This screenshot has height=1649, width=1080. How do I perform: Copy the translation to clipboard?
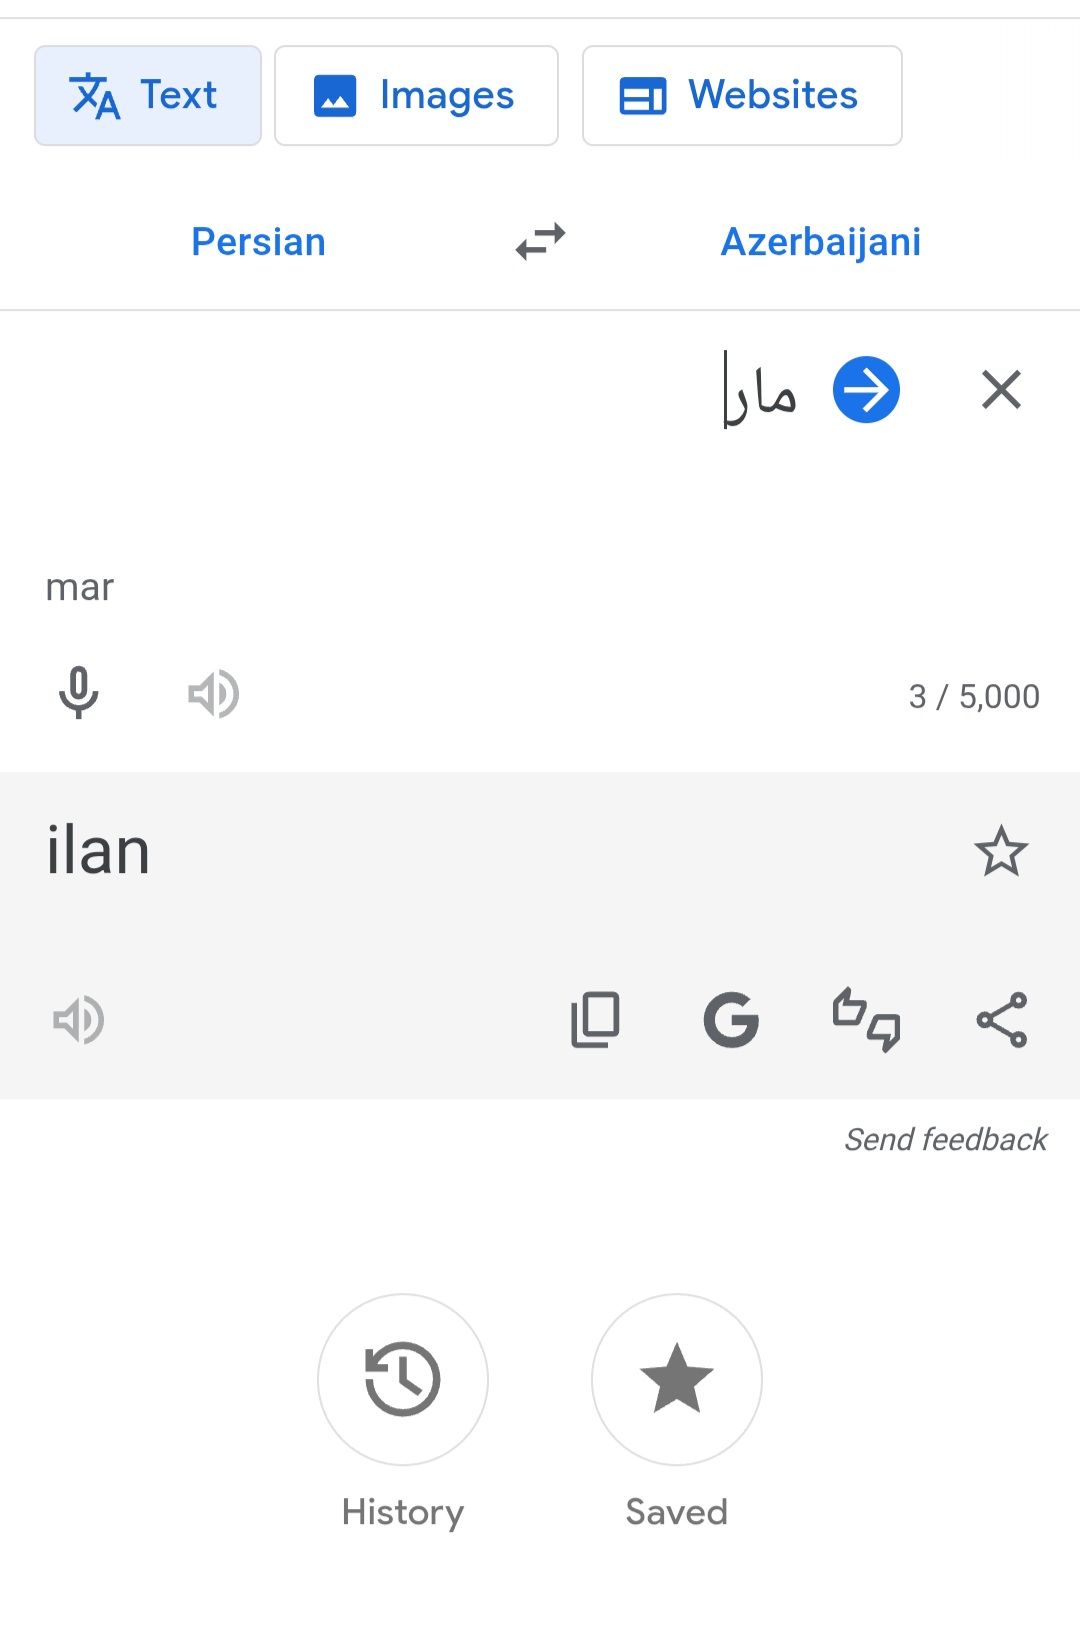click(595, 1020)
